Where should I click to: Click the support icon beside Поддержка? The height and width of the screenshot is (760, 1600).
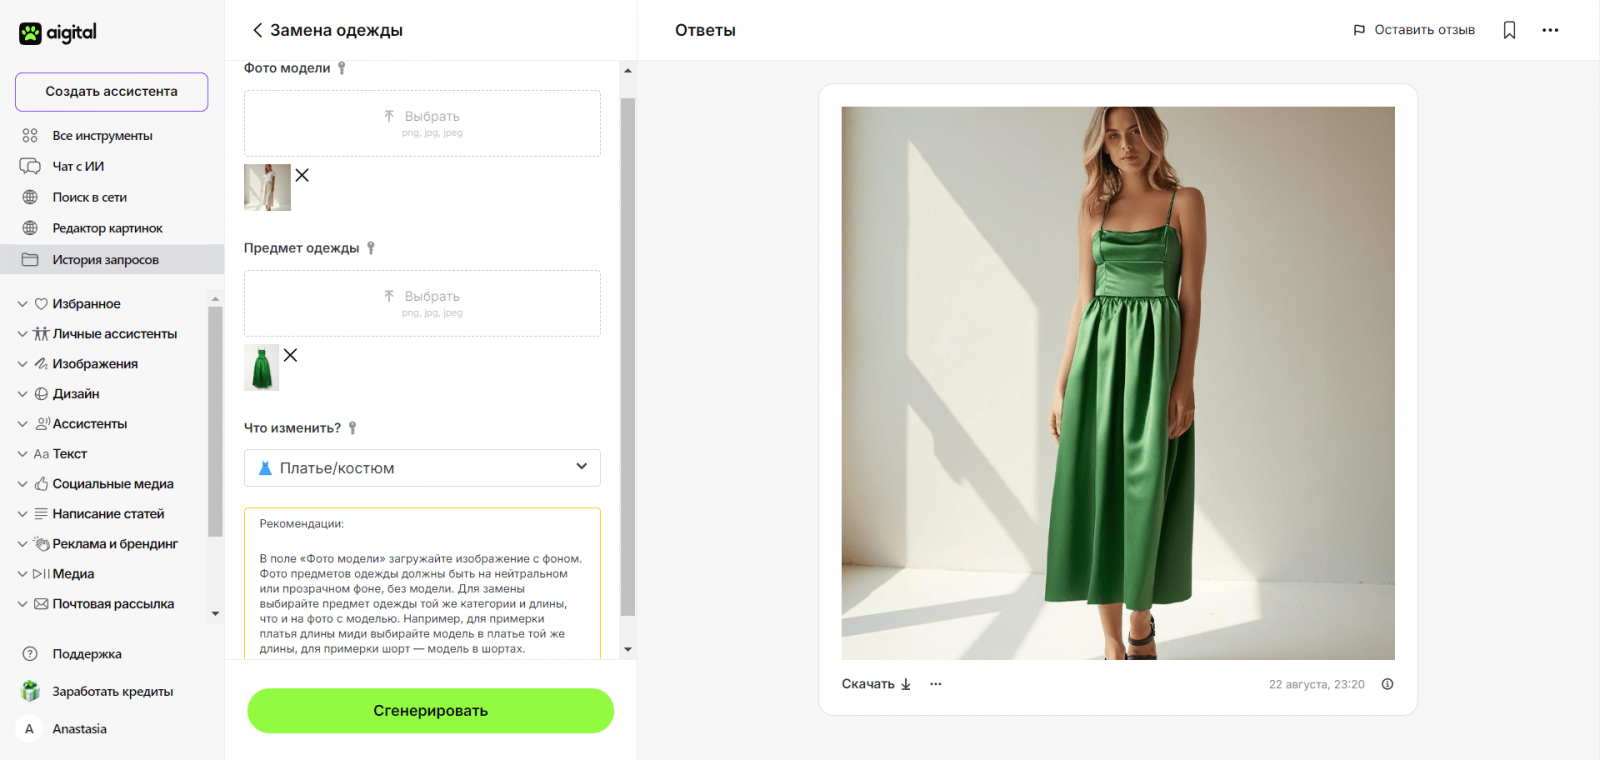(30, 654)
